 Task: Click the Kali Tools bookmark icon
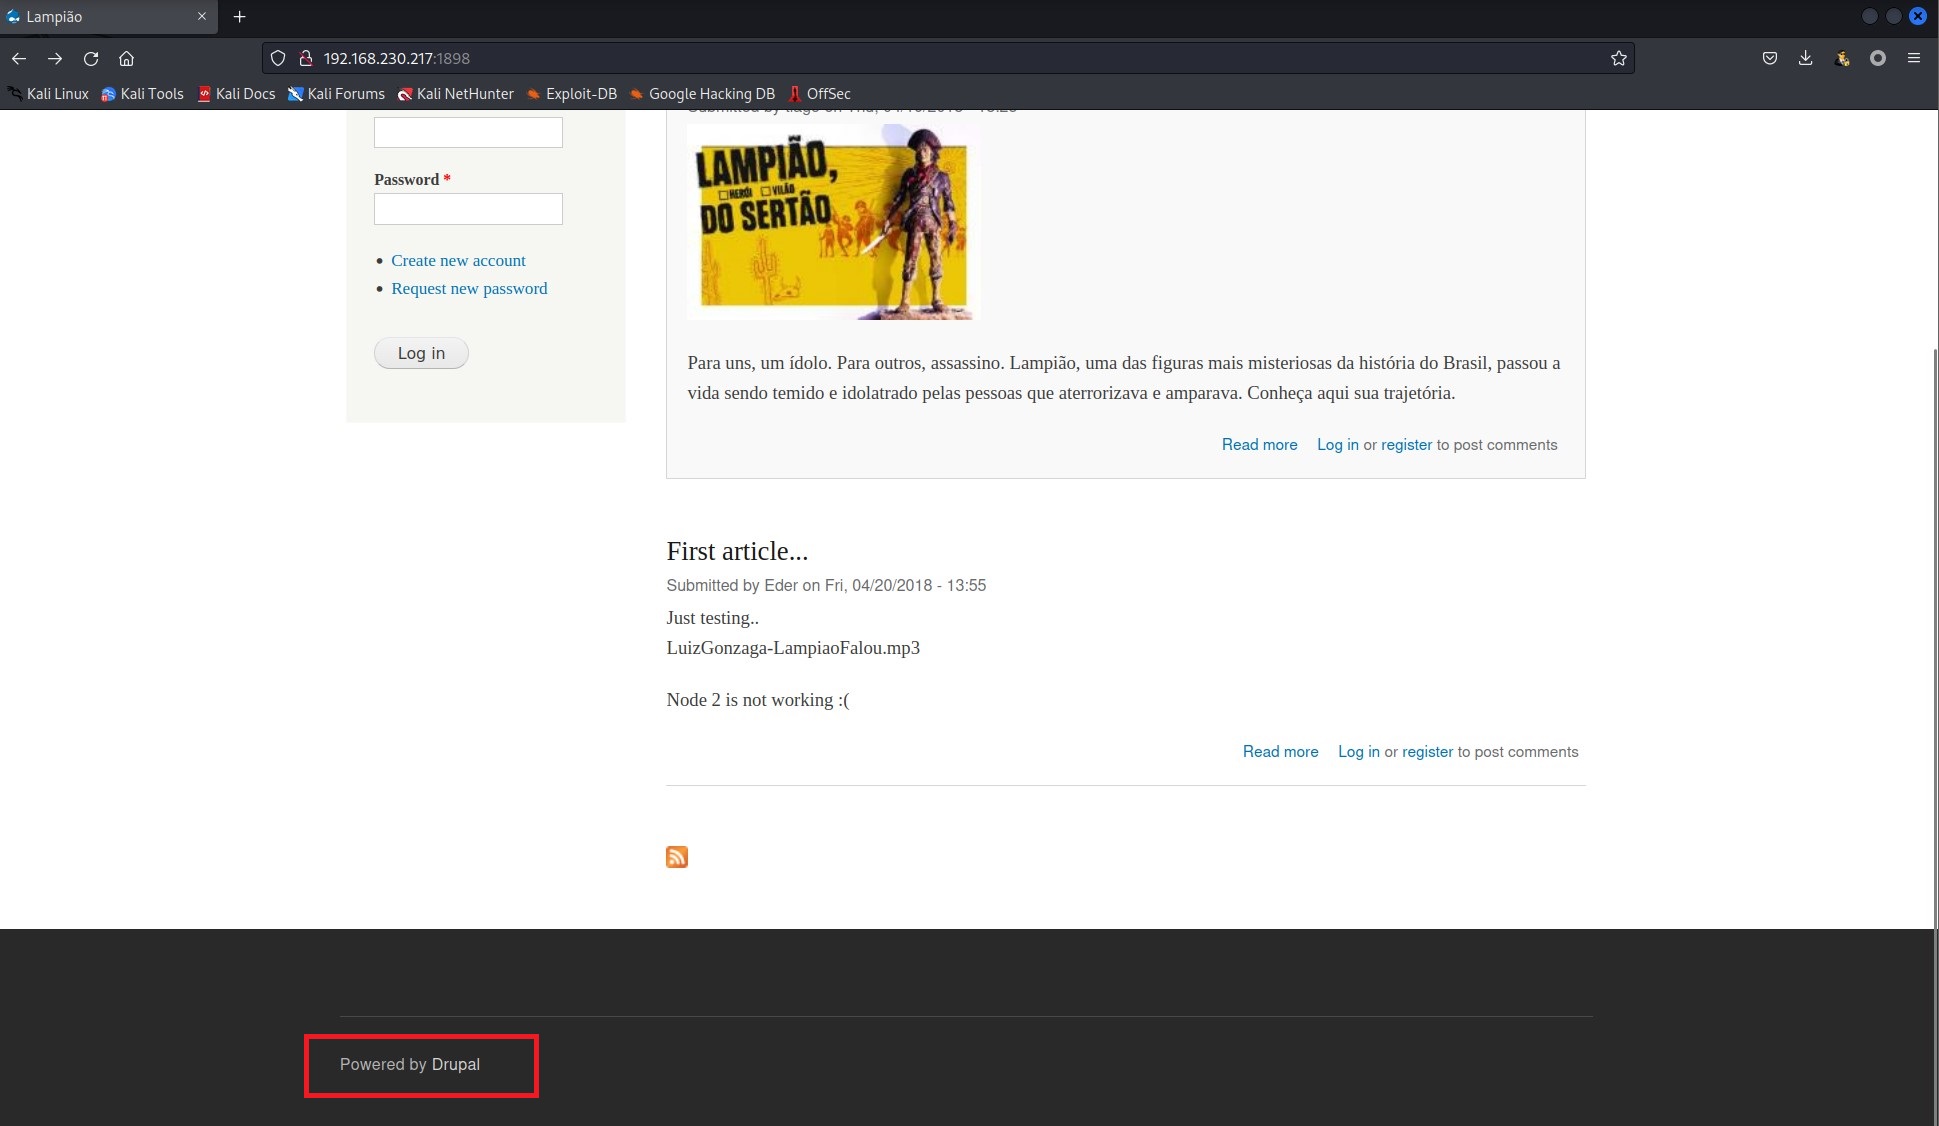coord(109,94)
